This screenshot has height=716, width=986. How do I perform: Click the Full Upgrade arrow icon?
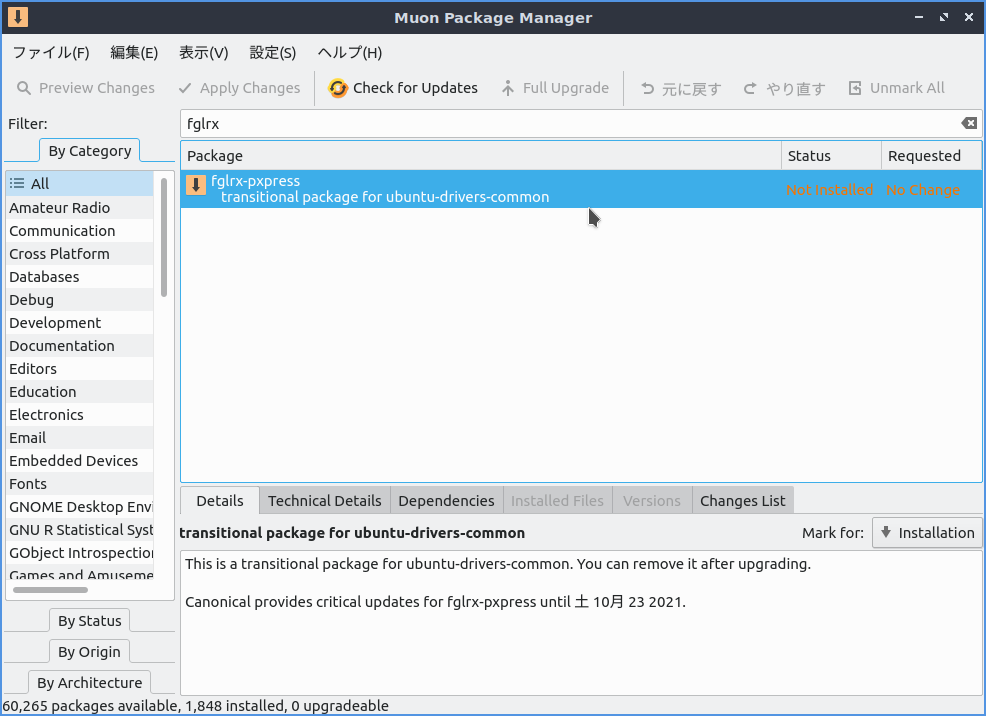(508, 88)
